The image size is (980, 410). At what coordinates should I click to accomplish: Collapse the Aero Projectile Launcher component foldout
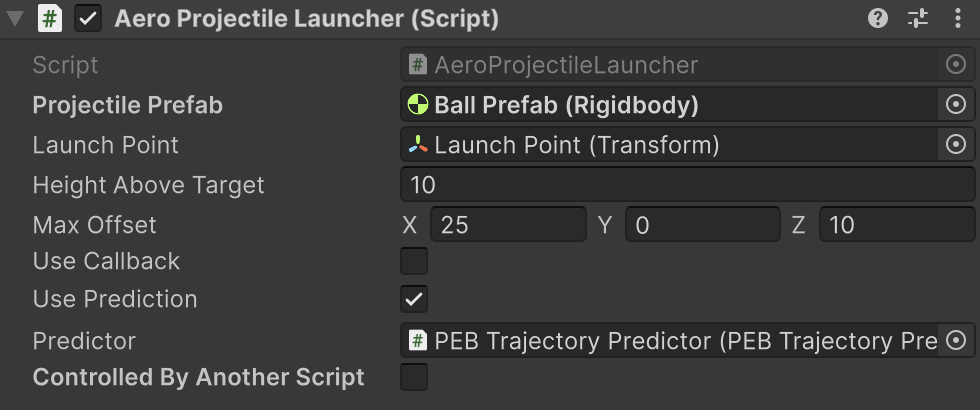point(16,19)
